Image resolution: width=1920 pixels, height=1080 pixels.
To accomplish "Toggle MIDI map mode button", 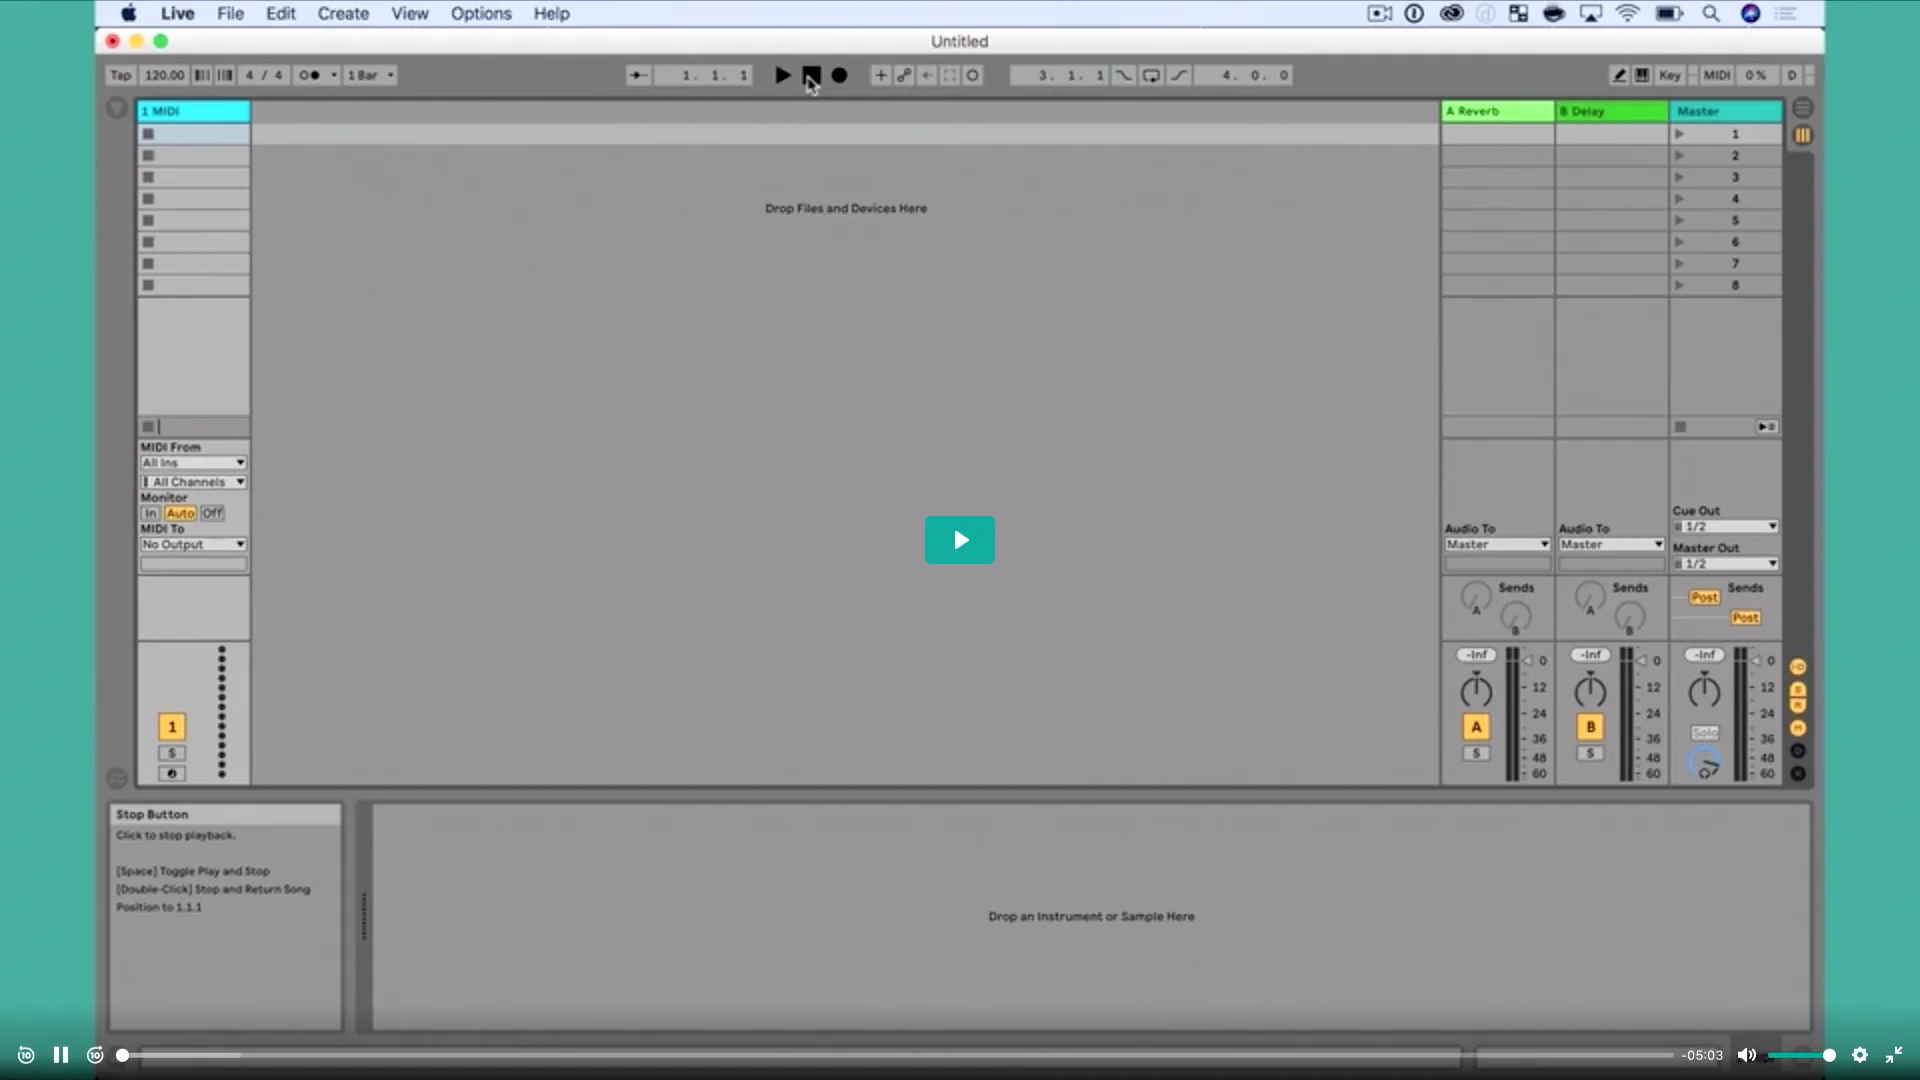I will [x=1717, y=75].
